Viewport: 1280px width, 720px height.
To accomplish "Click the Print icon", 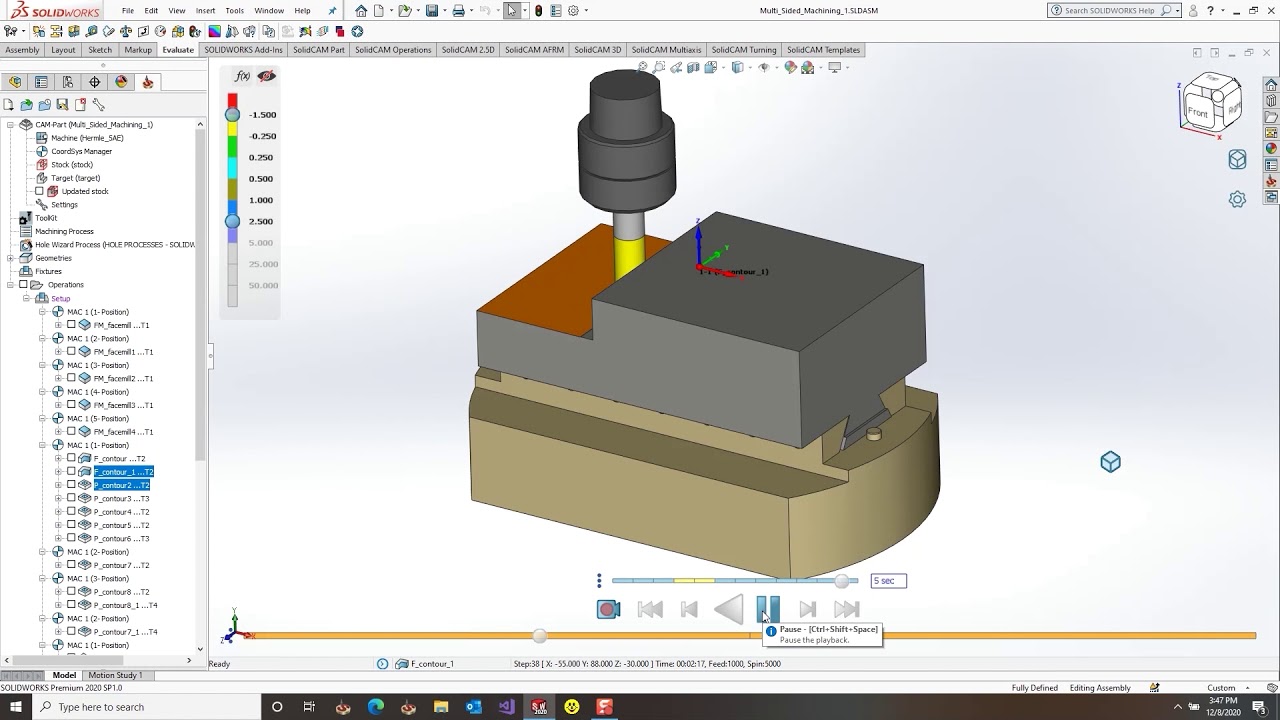I will click(458, 11).
